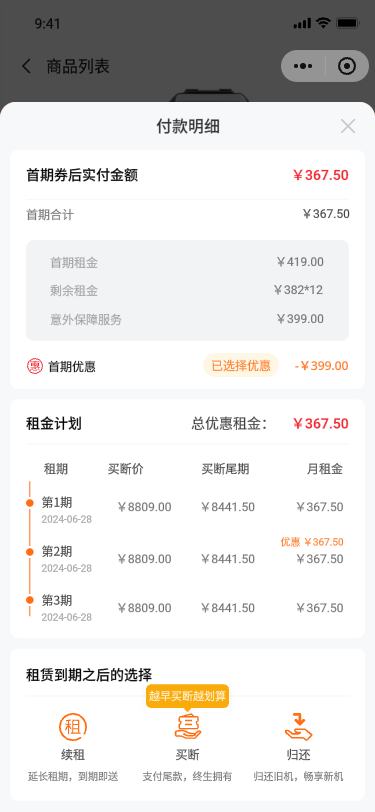Tap the -¥399.00 discount amount

321,366
